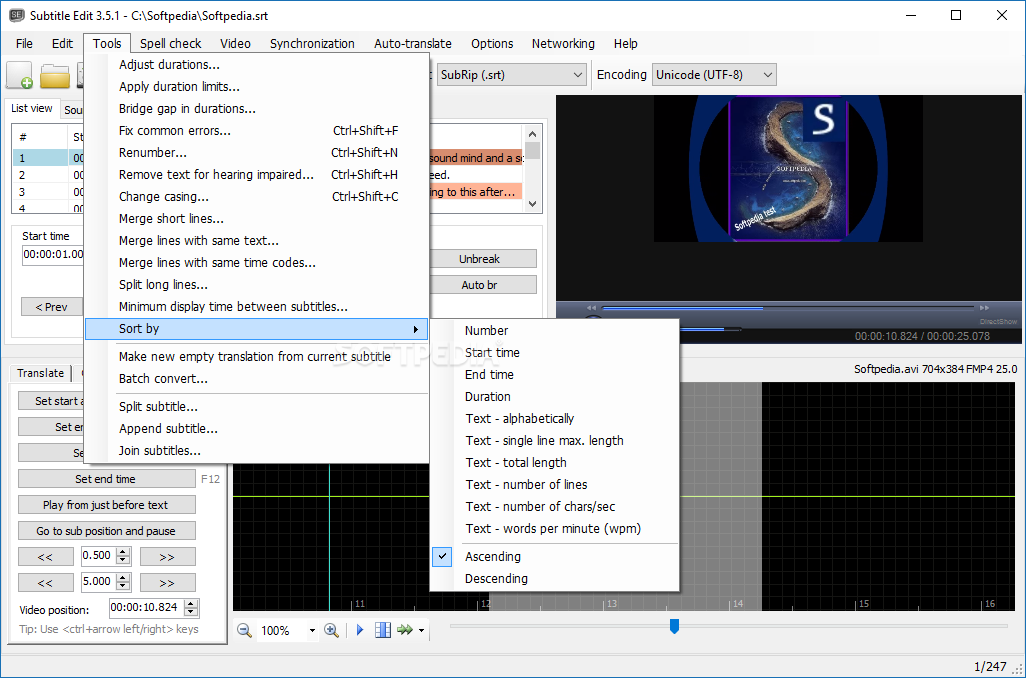Decrease the 5.000 seconds stepper value
Image resolution: width=1026 pixels, height=678 pixels.
pyautogui.click(x=123, y=586)
